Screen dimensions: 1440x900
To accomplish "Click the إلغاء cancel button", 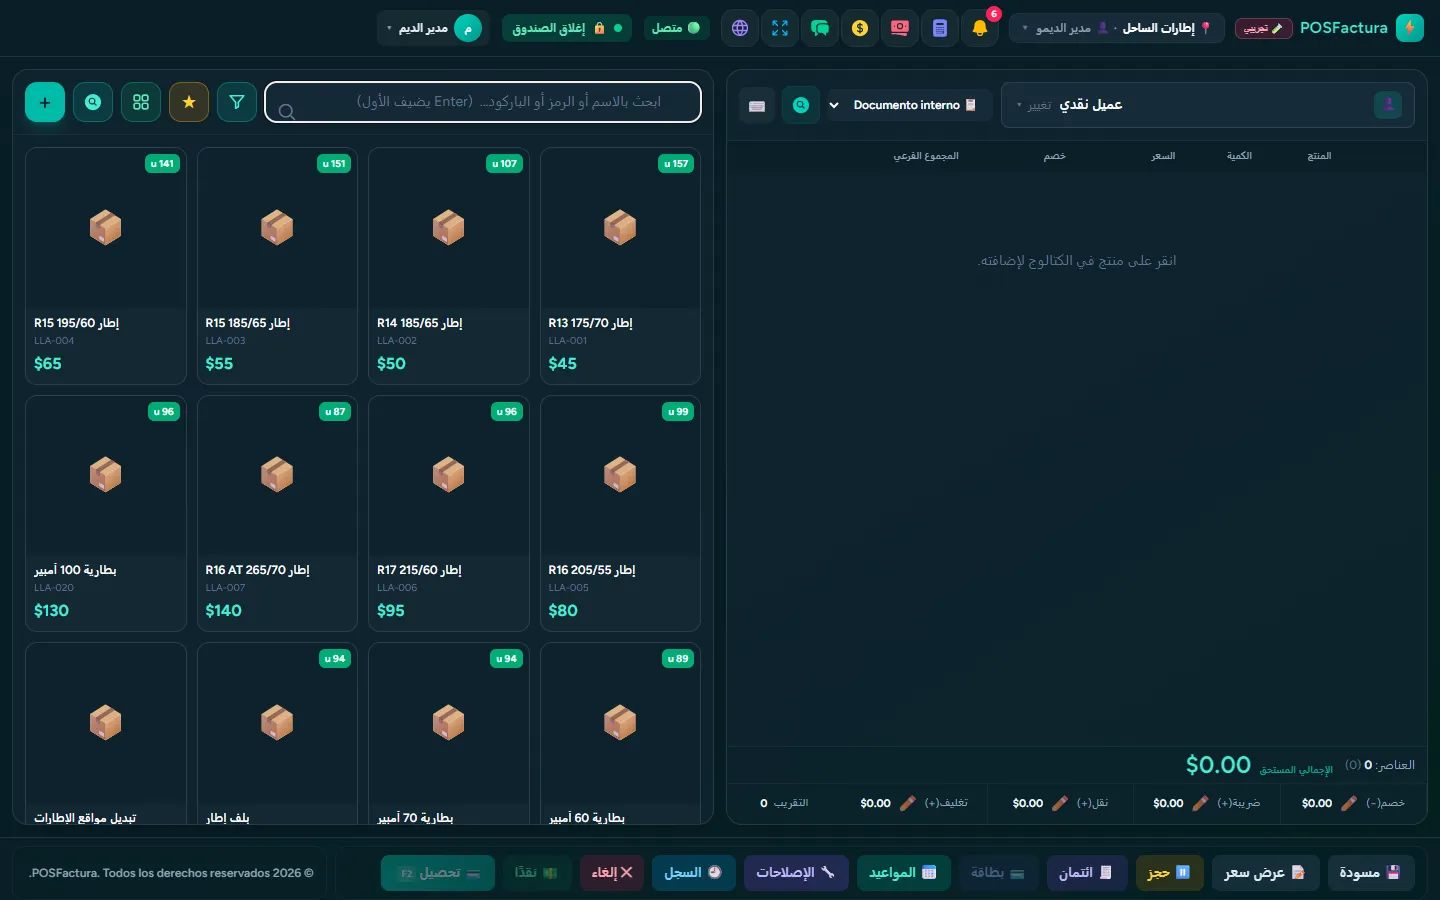I will (612, 873).
